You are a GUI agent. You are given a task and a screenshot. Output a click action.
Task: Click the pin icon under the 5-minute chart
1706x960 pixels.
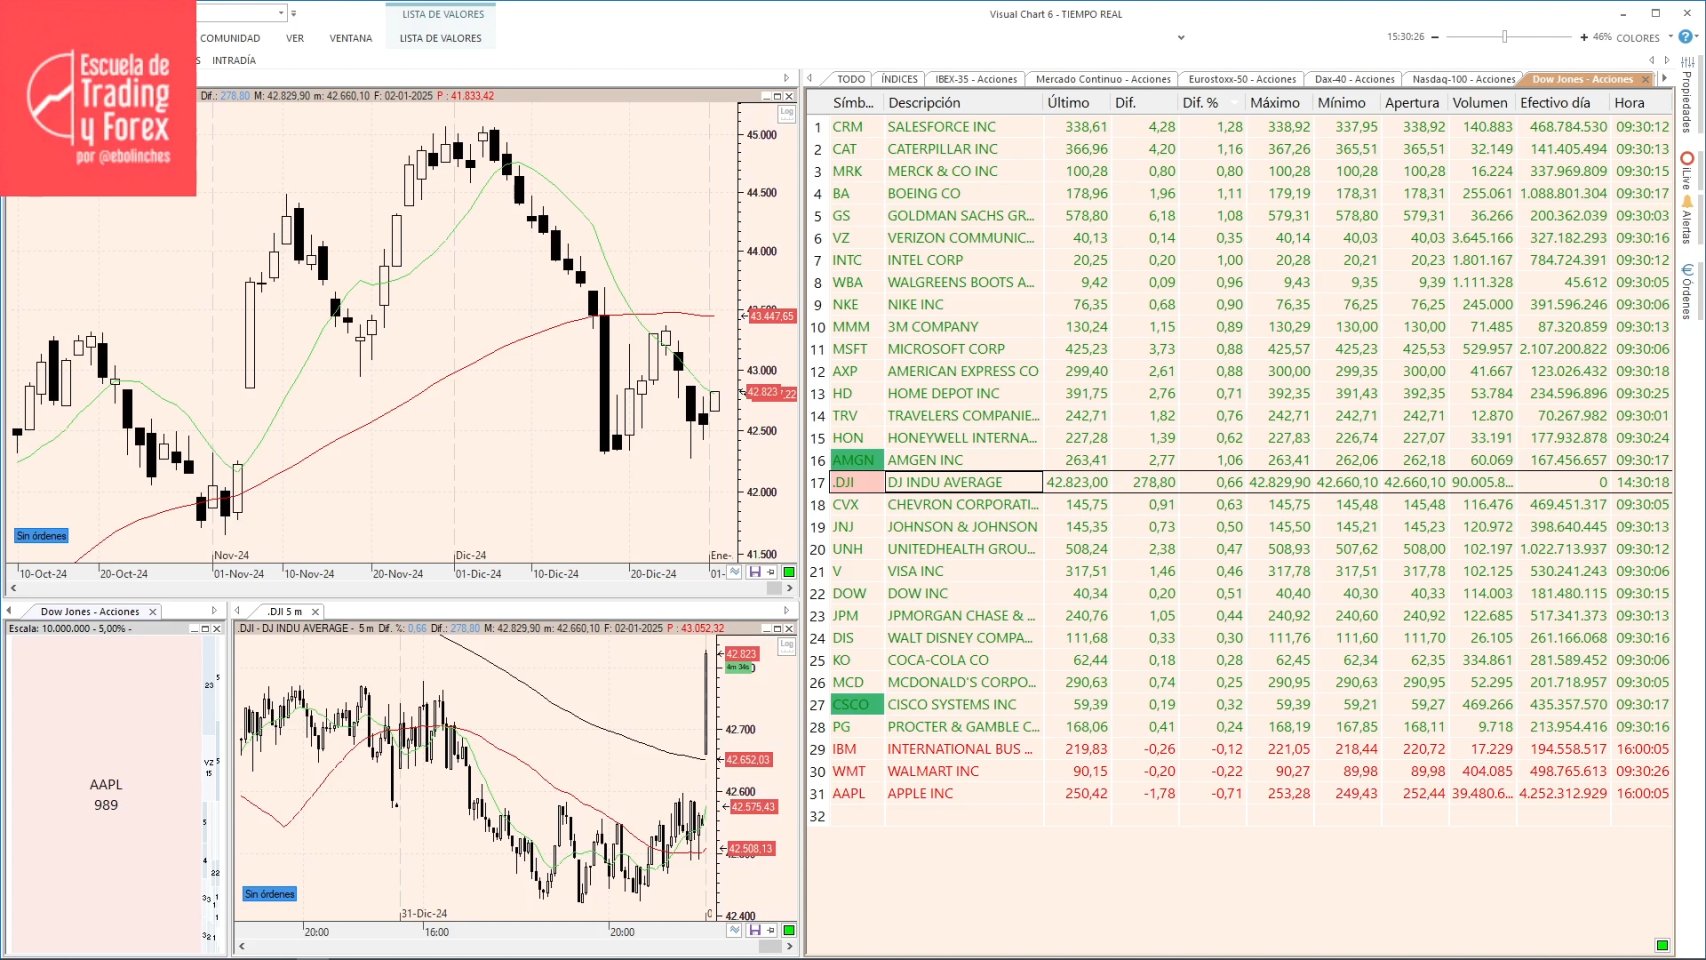[771, 930]
